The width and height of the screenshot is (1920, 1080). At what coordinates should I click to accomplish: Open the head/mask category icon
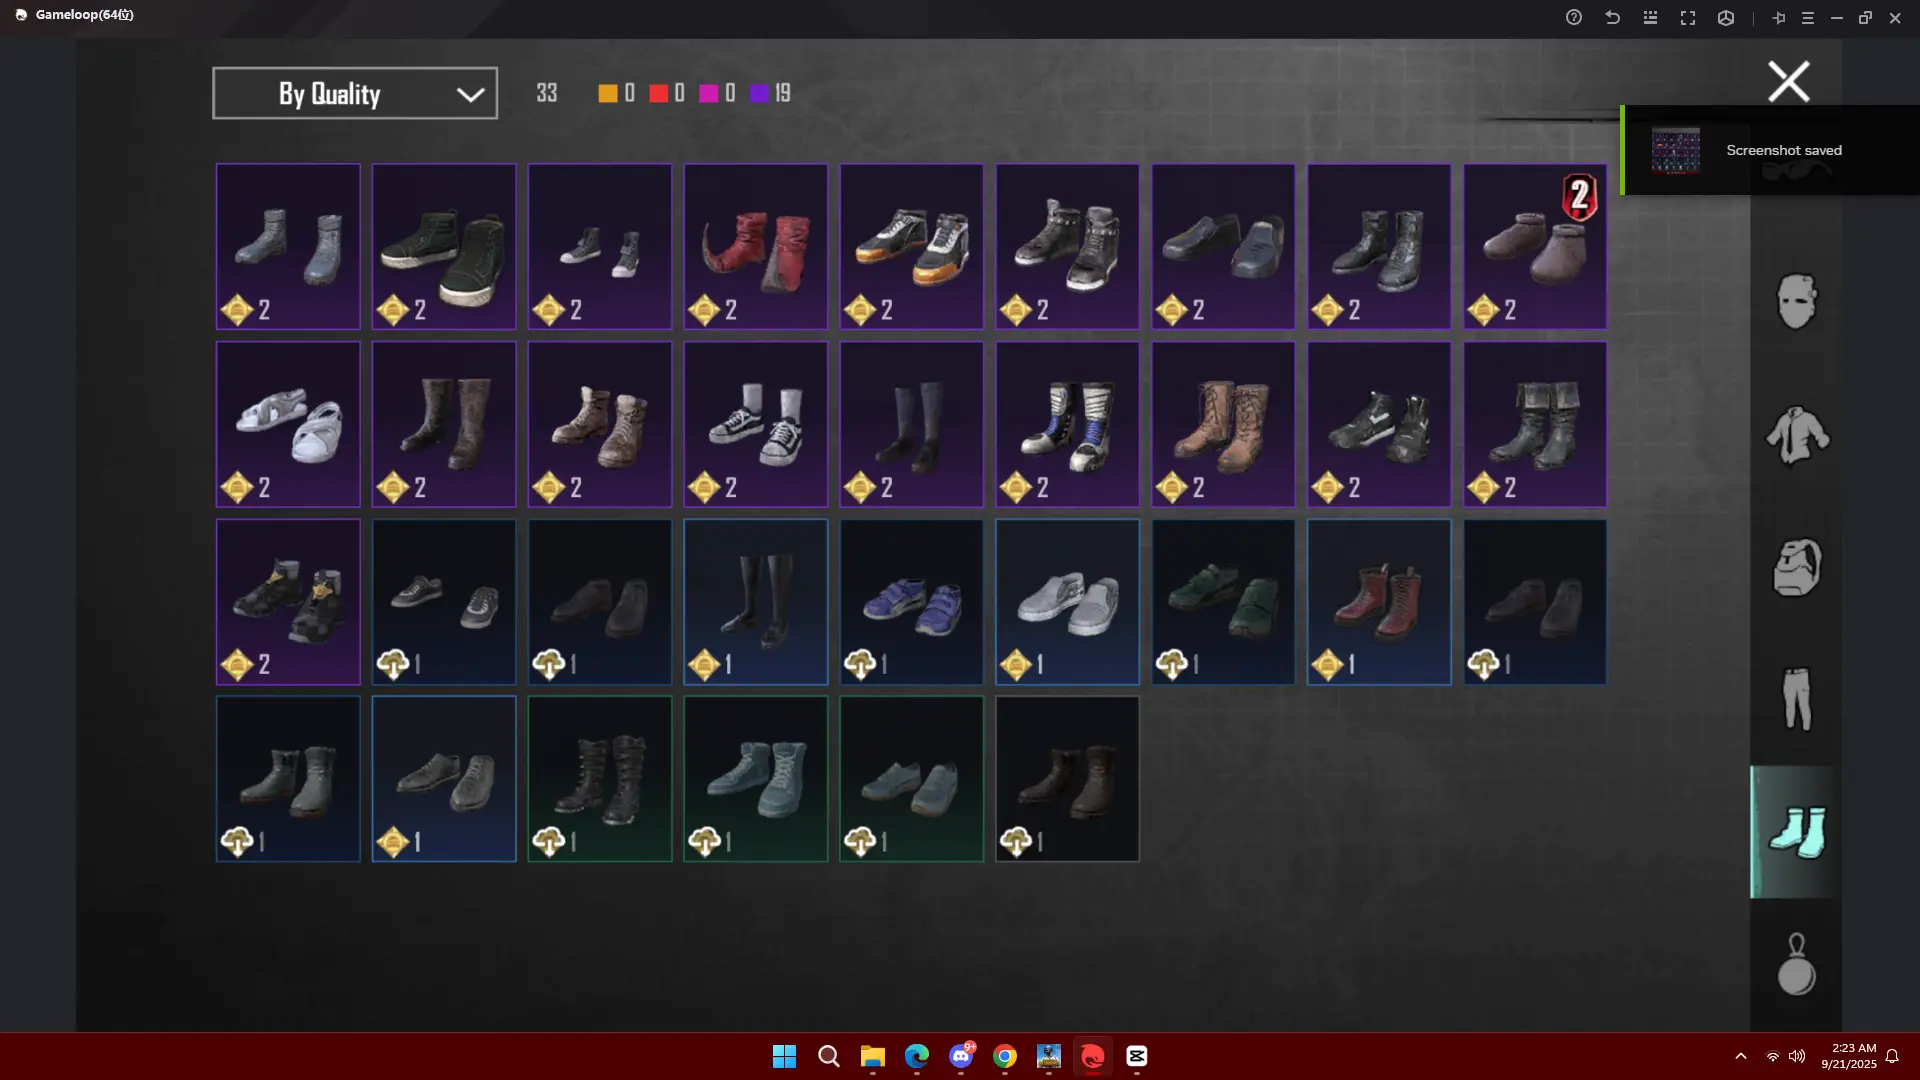tap(1796, 301)
